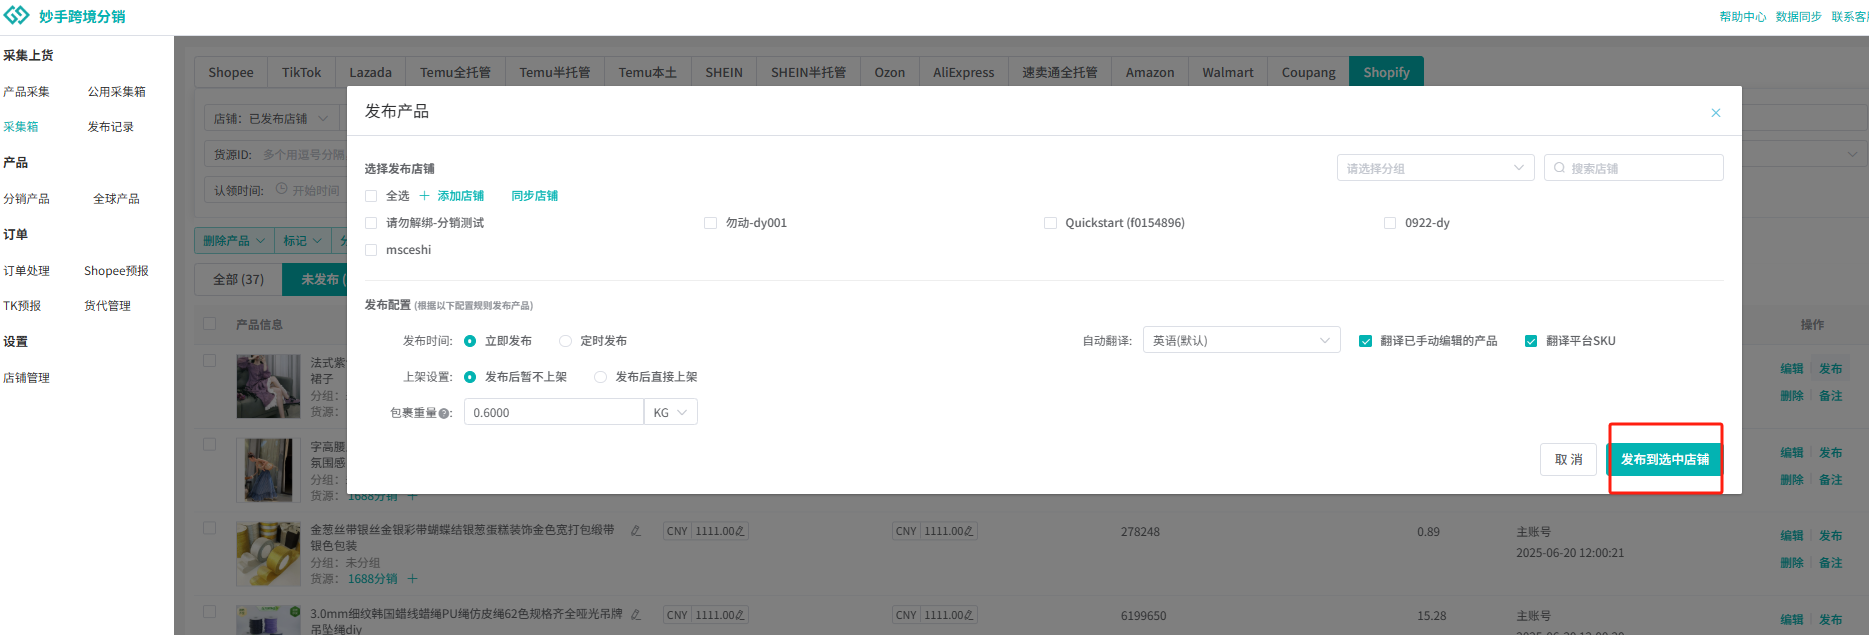Screen dimensions: 1869x635
Task: Open the KG weight unit dropdown
Action: (x=671, y=412)
